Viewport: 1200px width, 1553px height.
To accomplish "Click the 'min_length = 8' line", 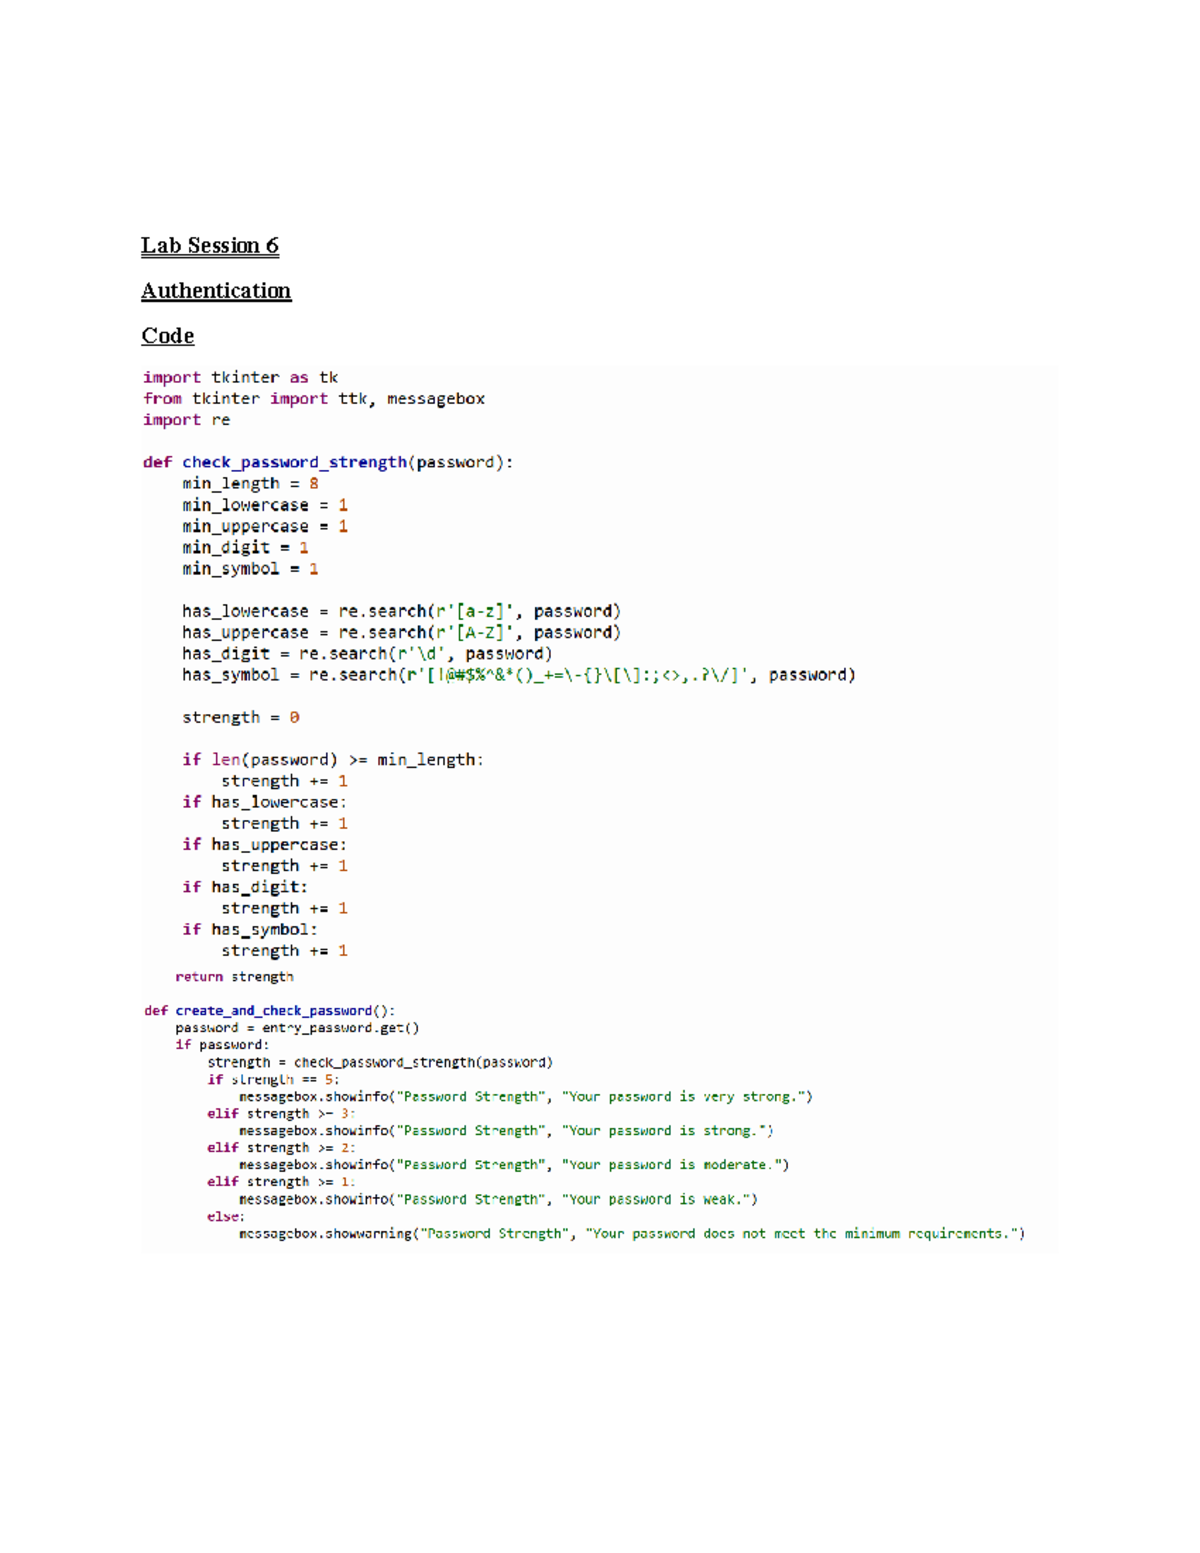I will tap(250, 483).
